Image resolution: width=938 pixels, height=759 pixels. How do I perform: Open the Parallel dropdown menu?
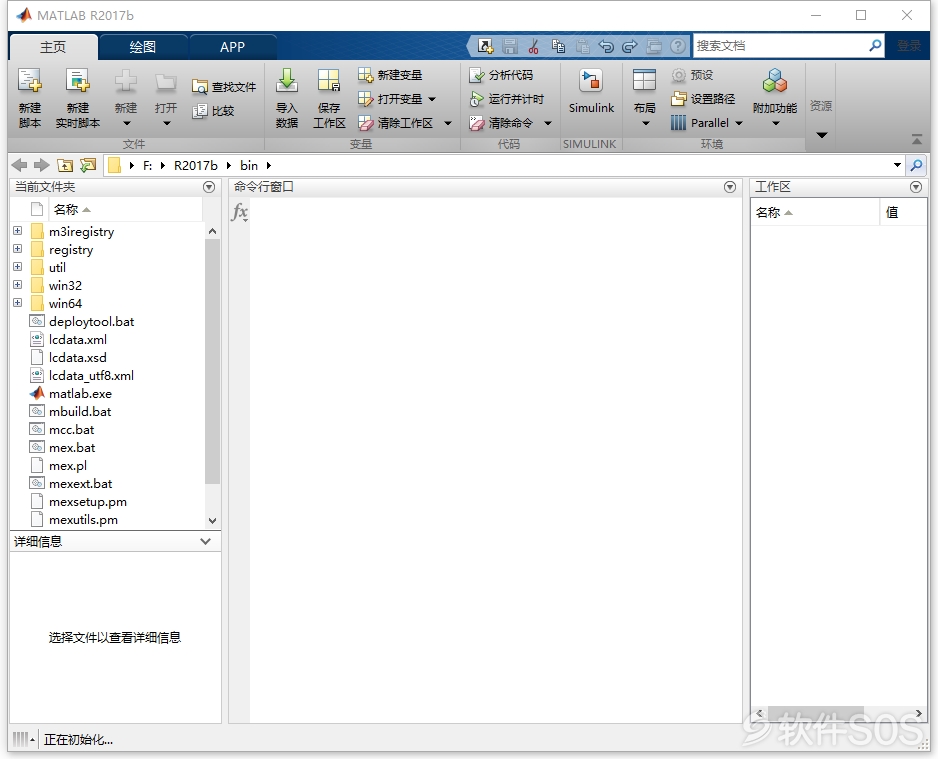[x=739, y=123]
